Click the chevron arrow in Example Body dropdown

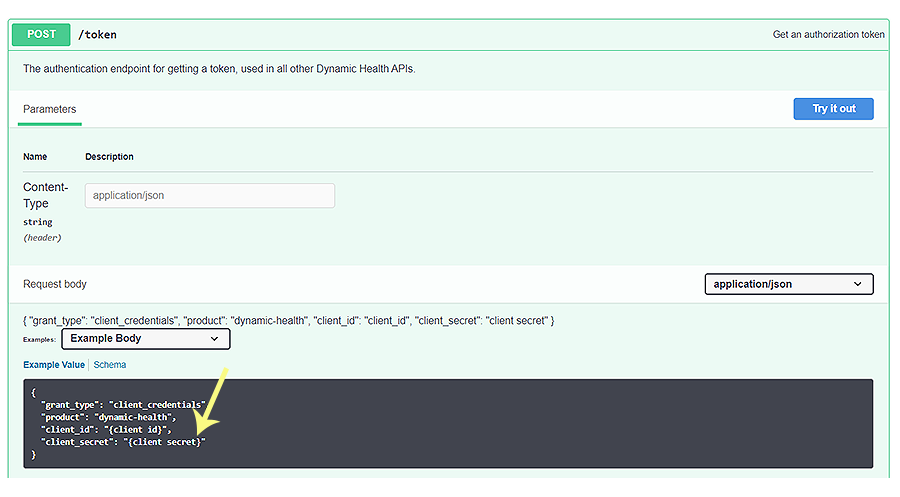pos(214,339)
